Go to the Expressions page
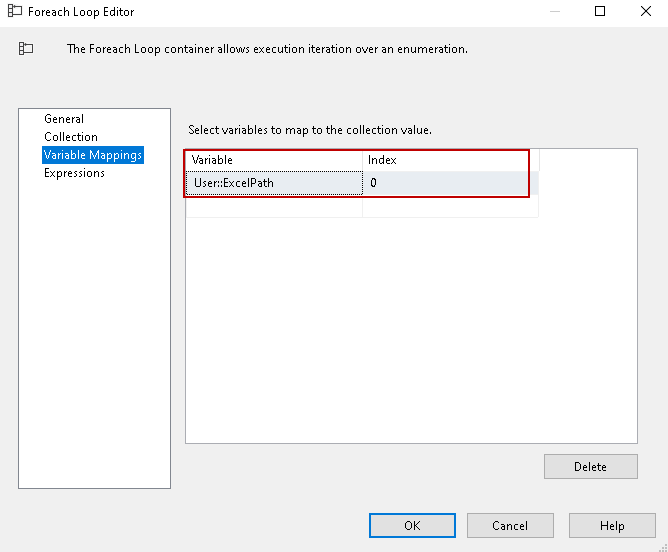 pos(74,173)
